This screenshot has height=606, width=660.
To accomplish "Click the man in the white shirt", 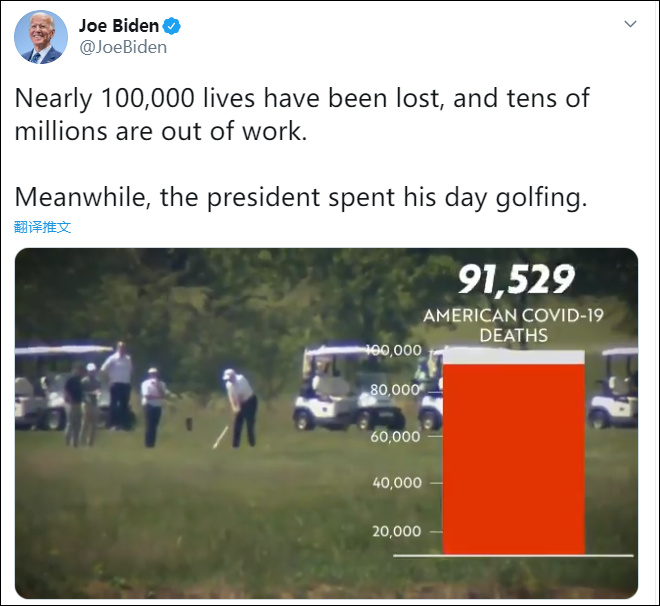I will 118,380.
